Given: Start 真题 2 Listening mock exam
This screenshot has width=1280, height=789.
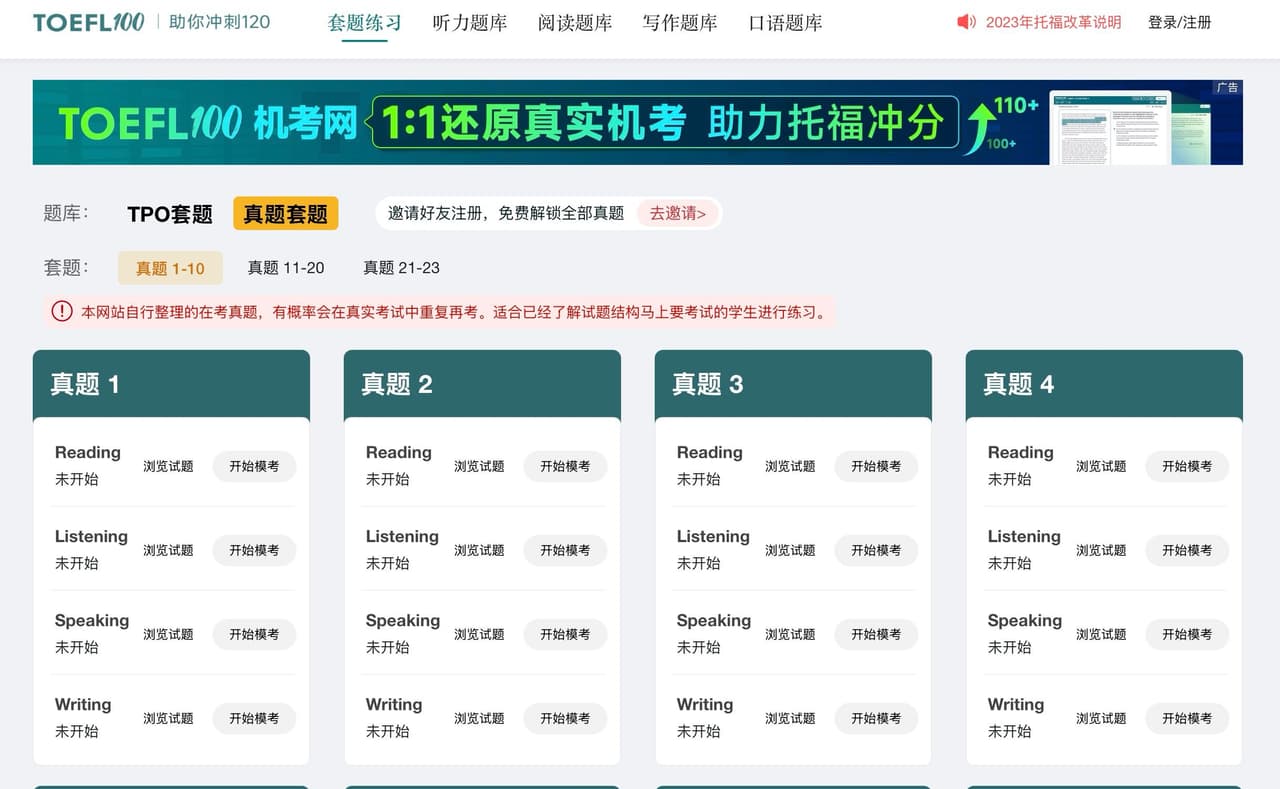Looking at the screenshot, I should 565,550.
